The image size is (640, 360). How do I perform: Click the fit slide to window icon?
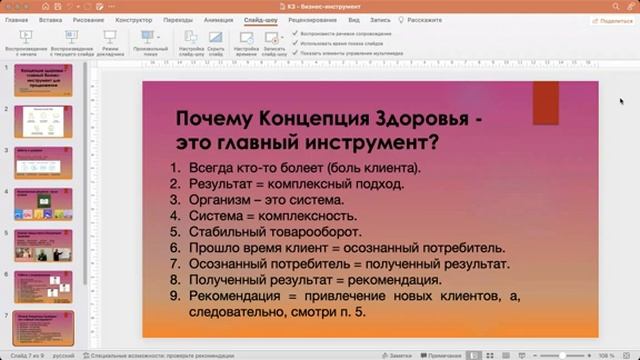click(x=627, y=356)
